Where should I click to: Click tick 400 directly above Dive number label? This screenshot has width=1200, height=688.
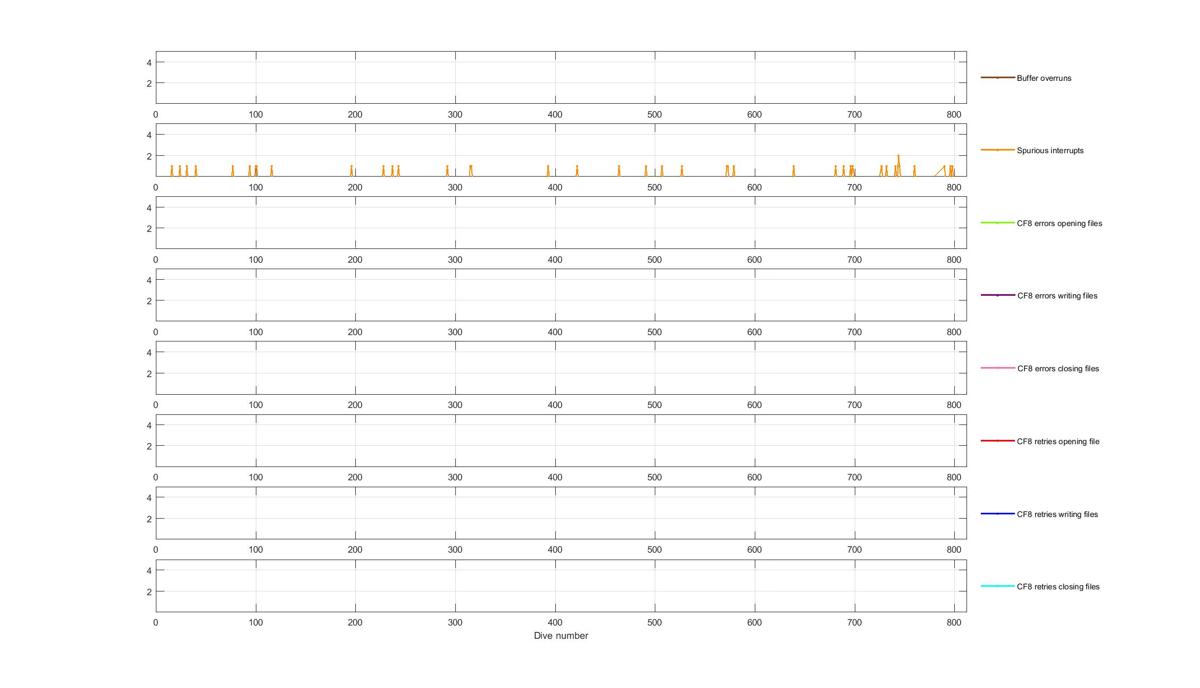[x=554, y=622]
